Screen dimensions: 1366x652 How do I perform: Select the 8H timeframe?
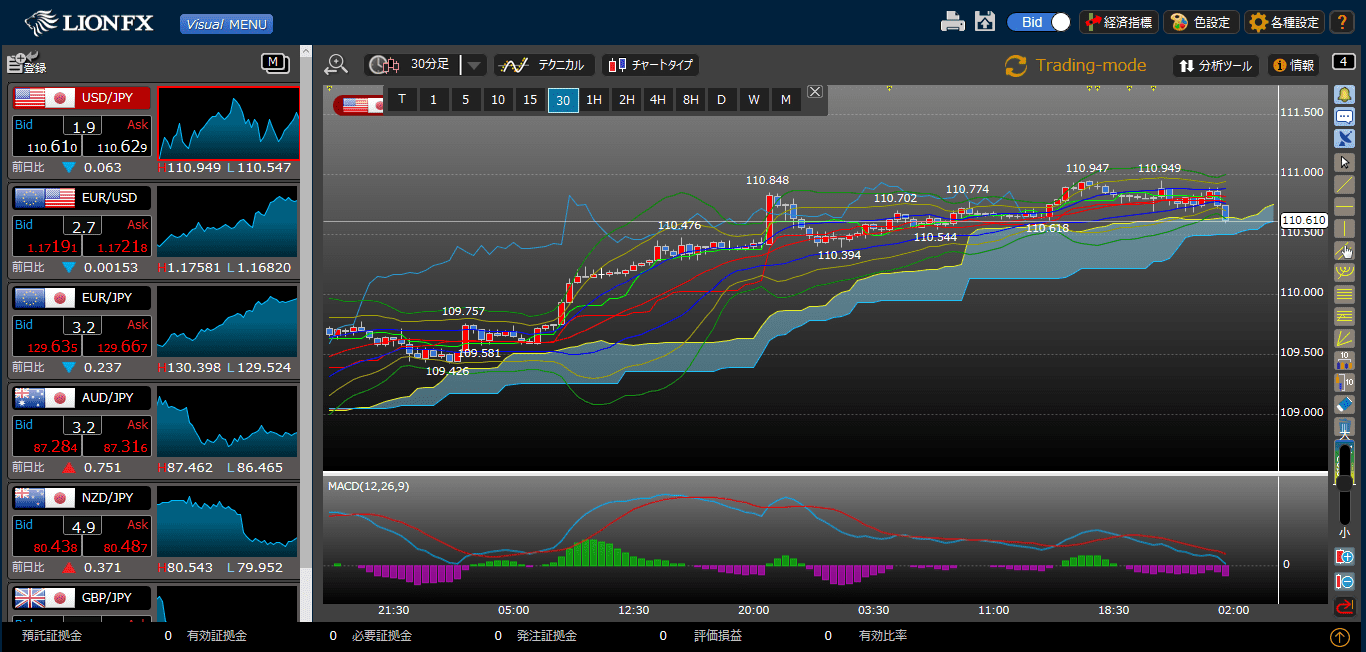click(x=690, y=100)
